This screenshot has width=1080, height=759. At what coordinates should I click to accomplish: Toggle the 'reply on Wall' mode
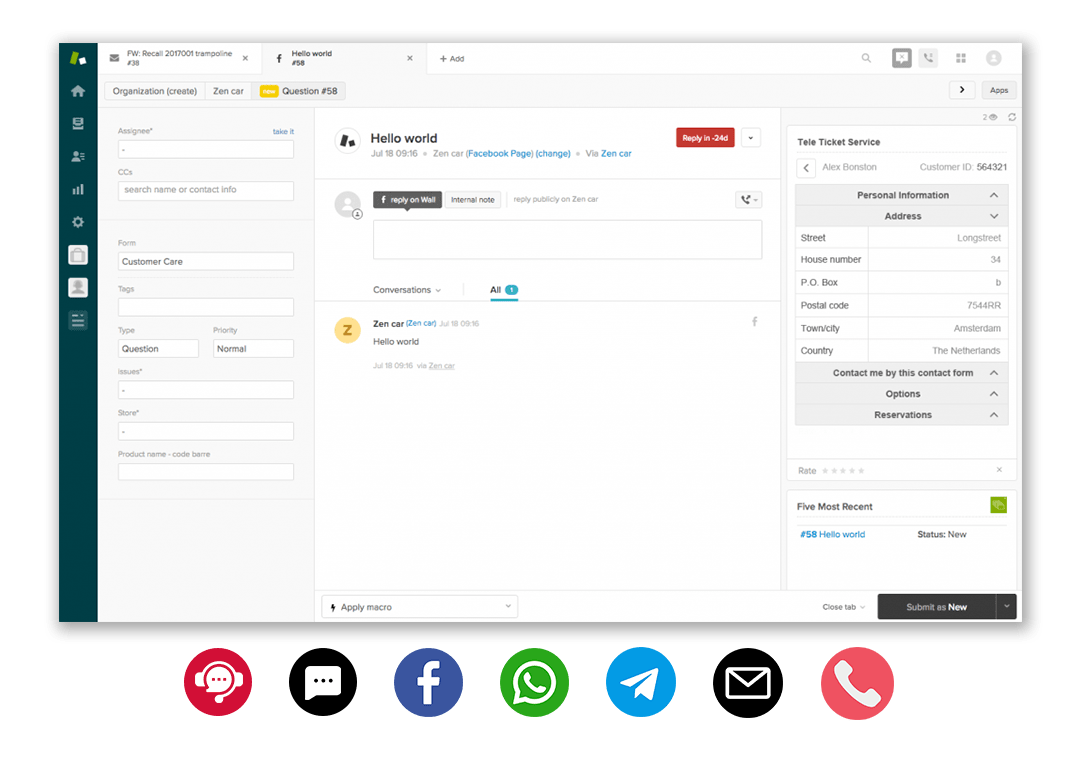[407, 199]
